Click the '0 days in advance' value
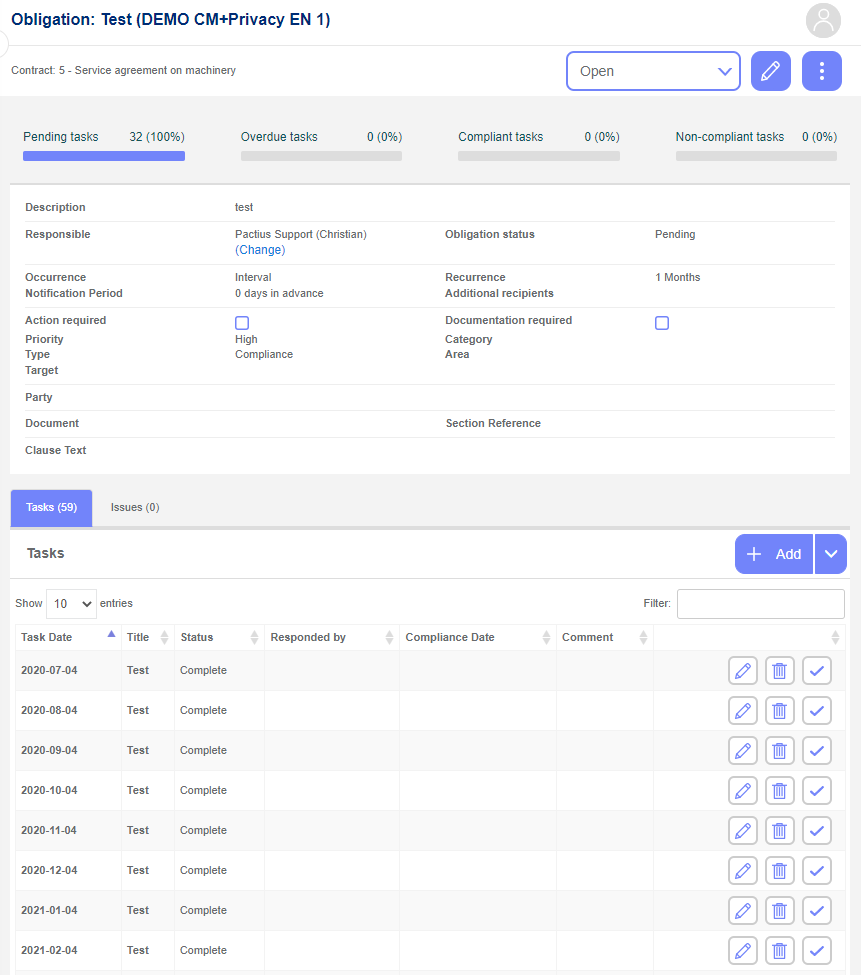The height and width of the screenshot is (975, 861). coord(279,293)
